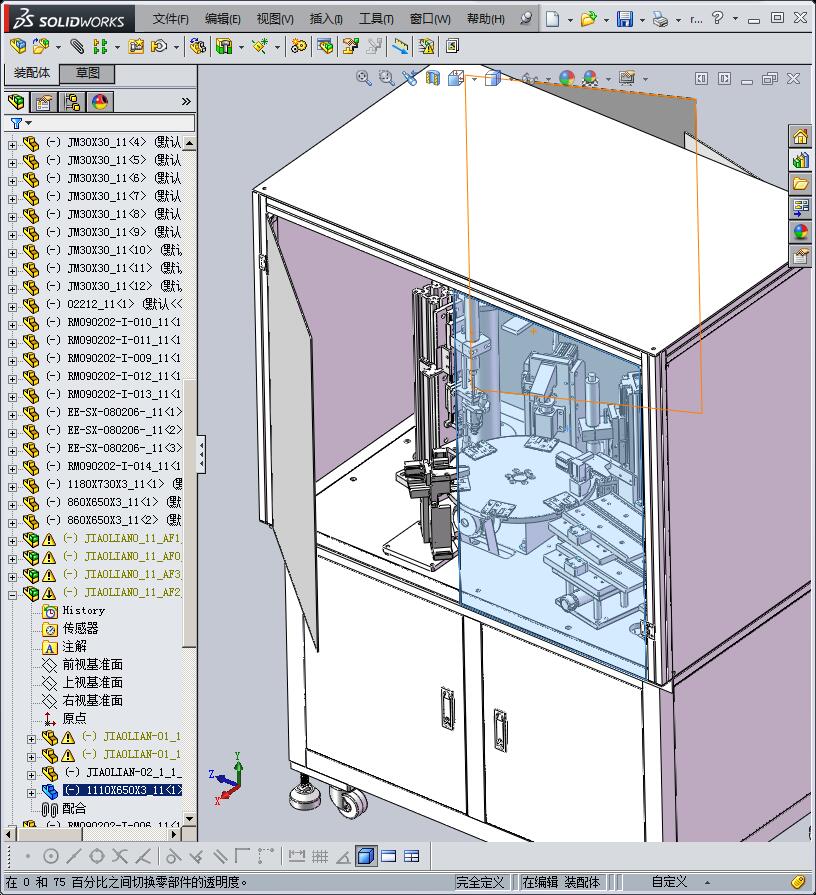Click the New Motion Study gear icon
This screenshot has height=895, width=816.
(298, 46)
